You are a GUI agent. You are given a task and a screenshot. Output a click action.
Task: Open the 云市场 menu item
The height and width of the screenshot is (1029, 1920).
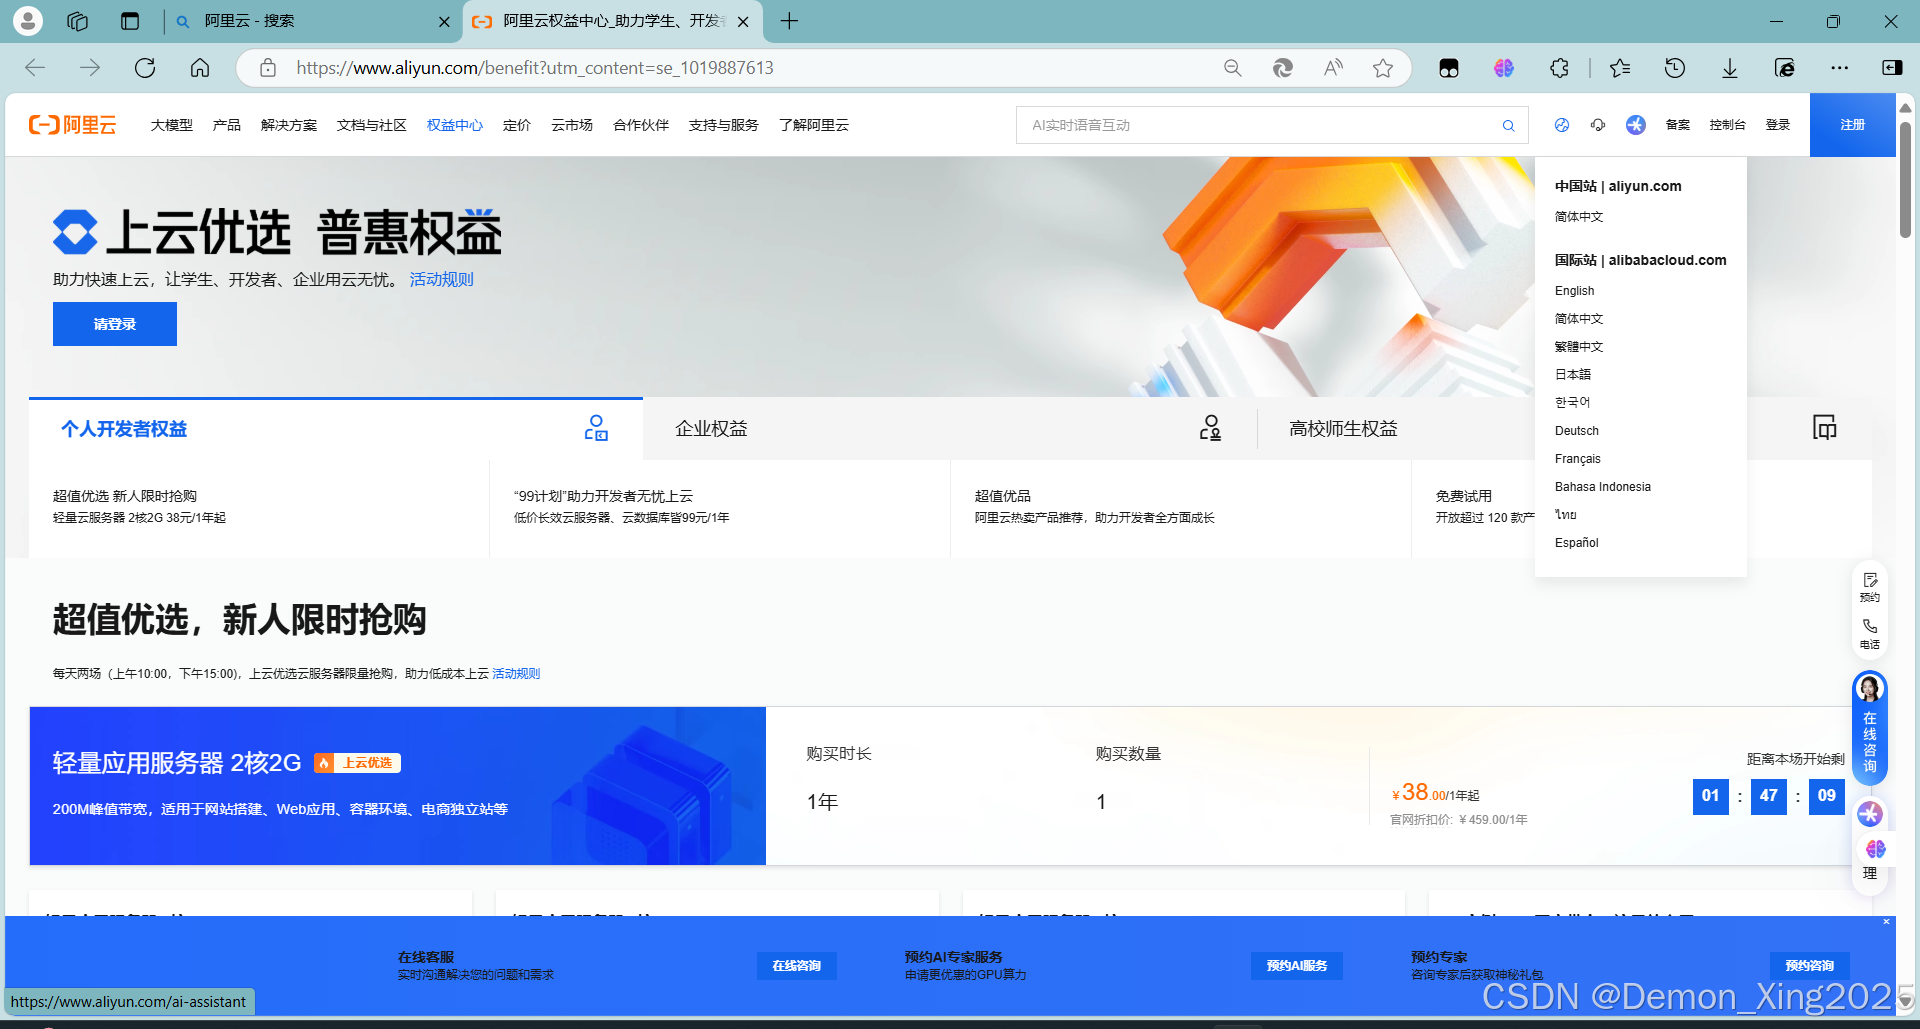pos(572,125)
